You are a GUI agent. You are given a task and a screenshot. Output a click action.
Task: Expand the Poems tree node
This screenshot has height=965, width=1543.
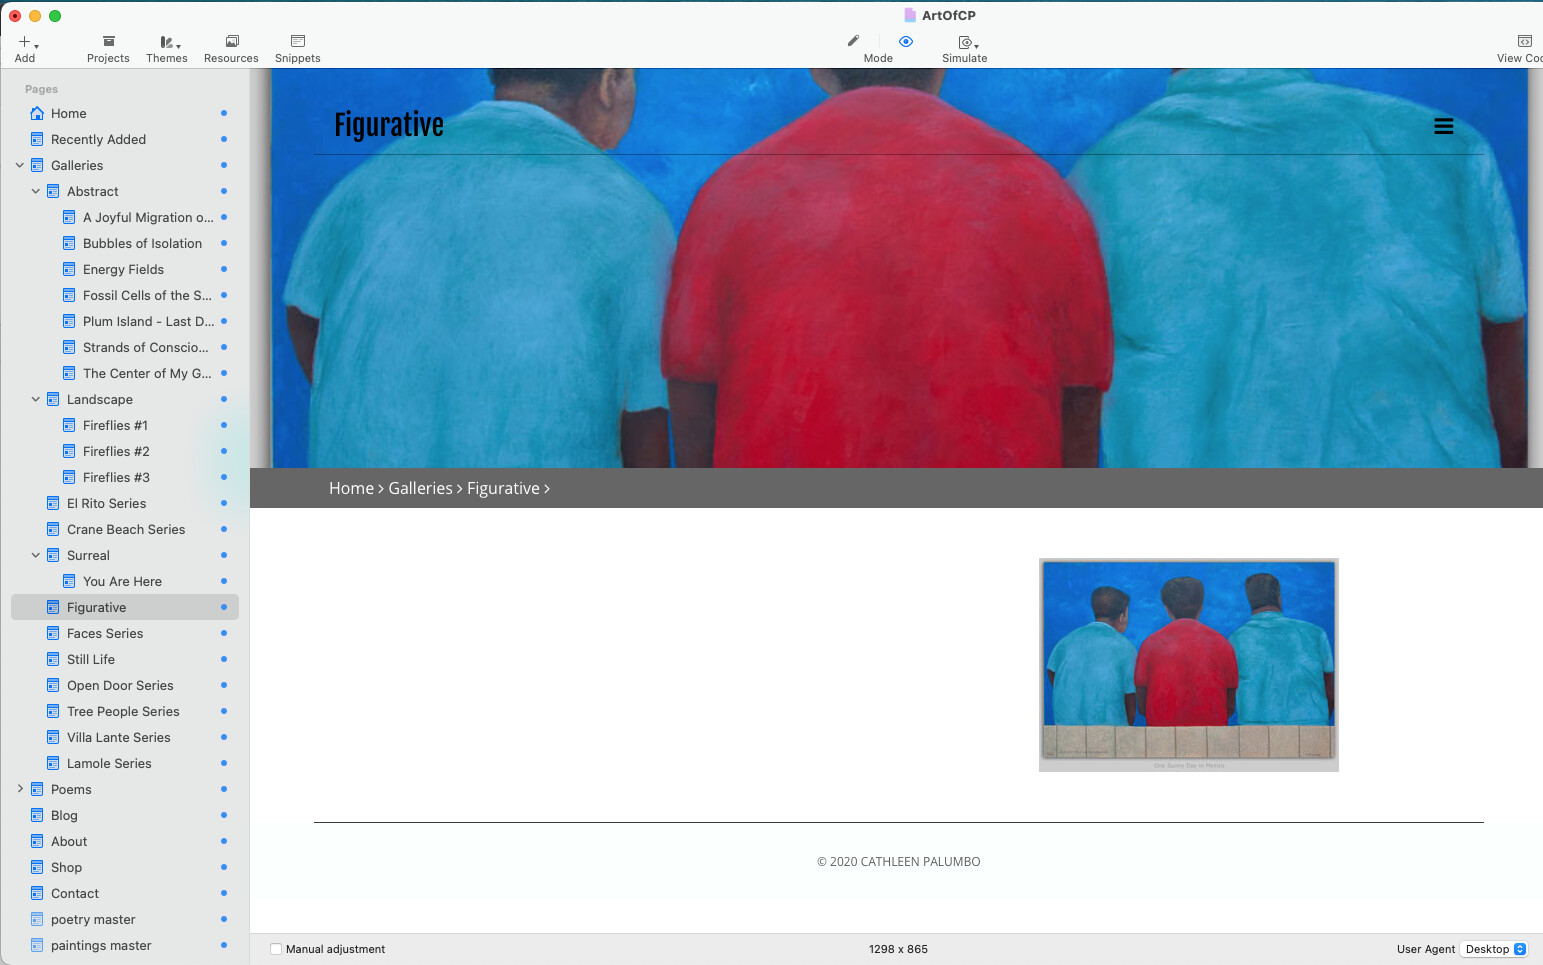point(20,789)
